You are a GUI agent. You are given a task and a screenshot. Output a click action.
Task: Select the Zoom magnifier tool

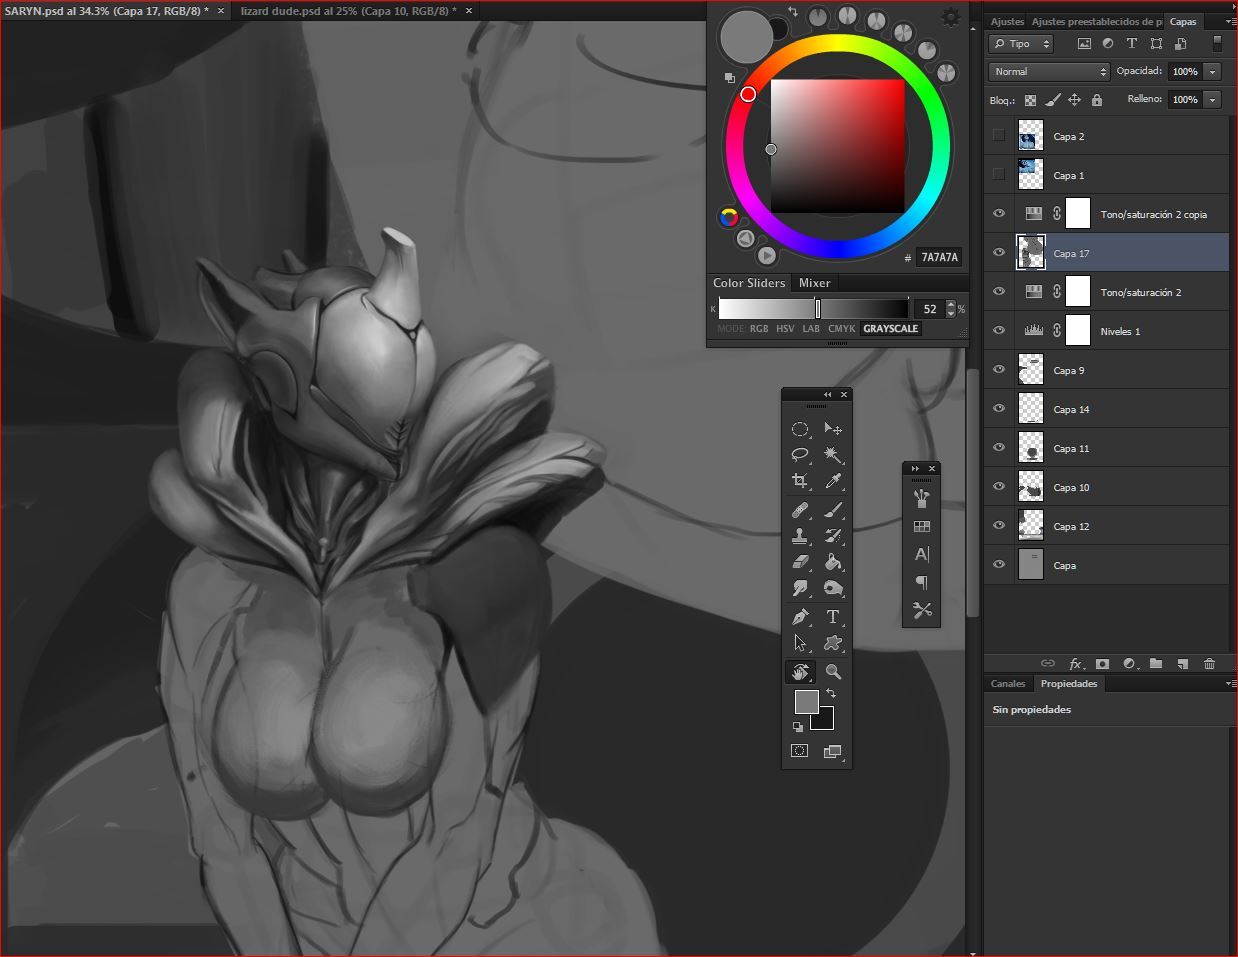click(x=832, y=672)
